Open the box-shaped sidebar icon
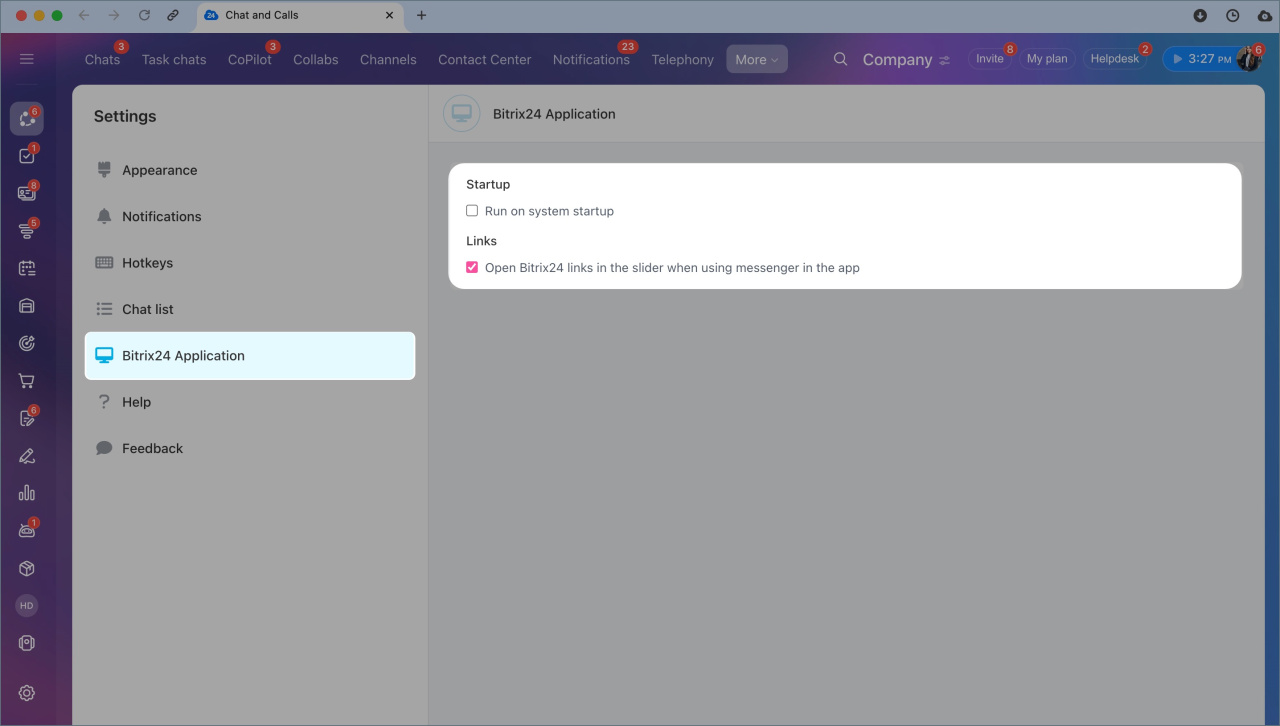This screenshot has width=1280, height=726. (27, 568)
